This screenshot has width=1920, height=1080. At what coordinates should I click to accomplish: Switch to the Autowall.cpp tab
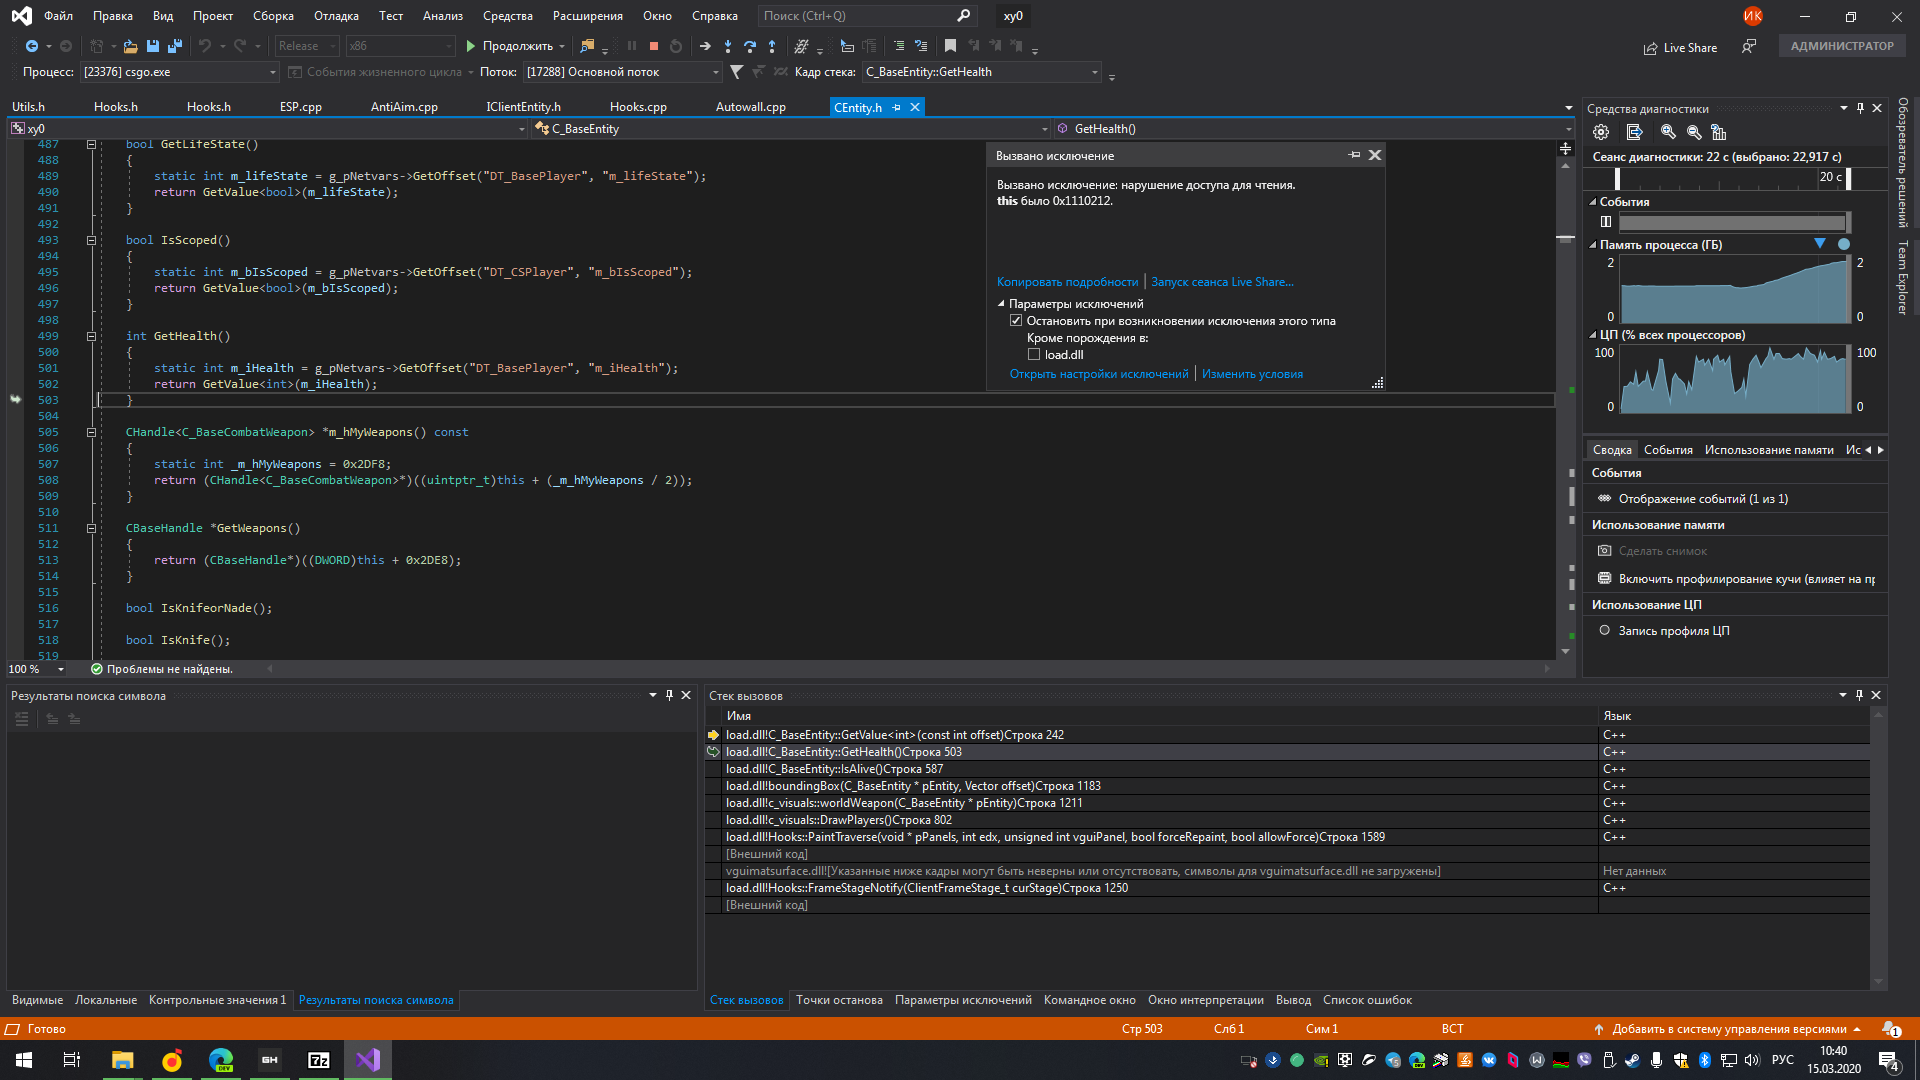pyautogui.click(x=750, y=107)
